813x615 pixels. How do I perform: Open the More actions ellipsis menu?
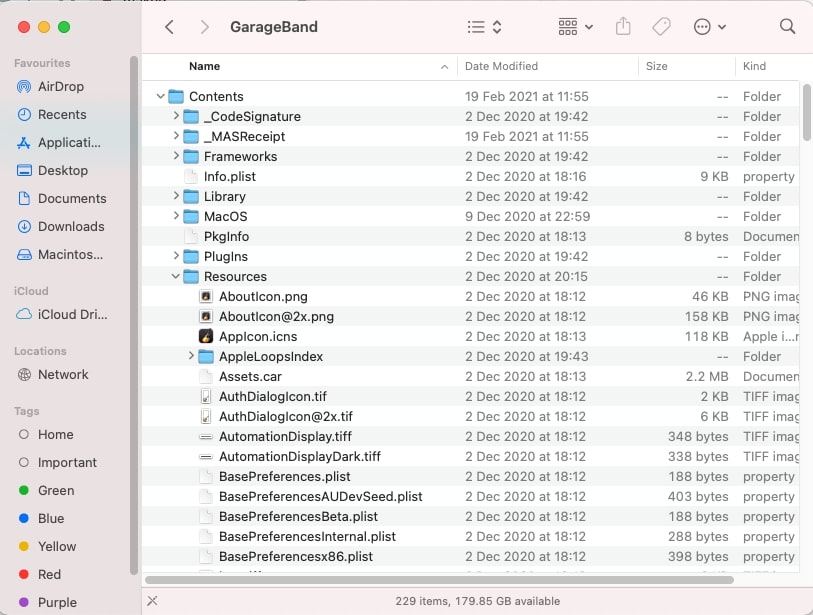click(709, 27)
